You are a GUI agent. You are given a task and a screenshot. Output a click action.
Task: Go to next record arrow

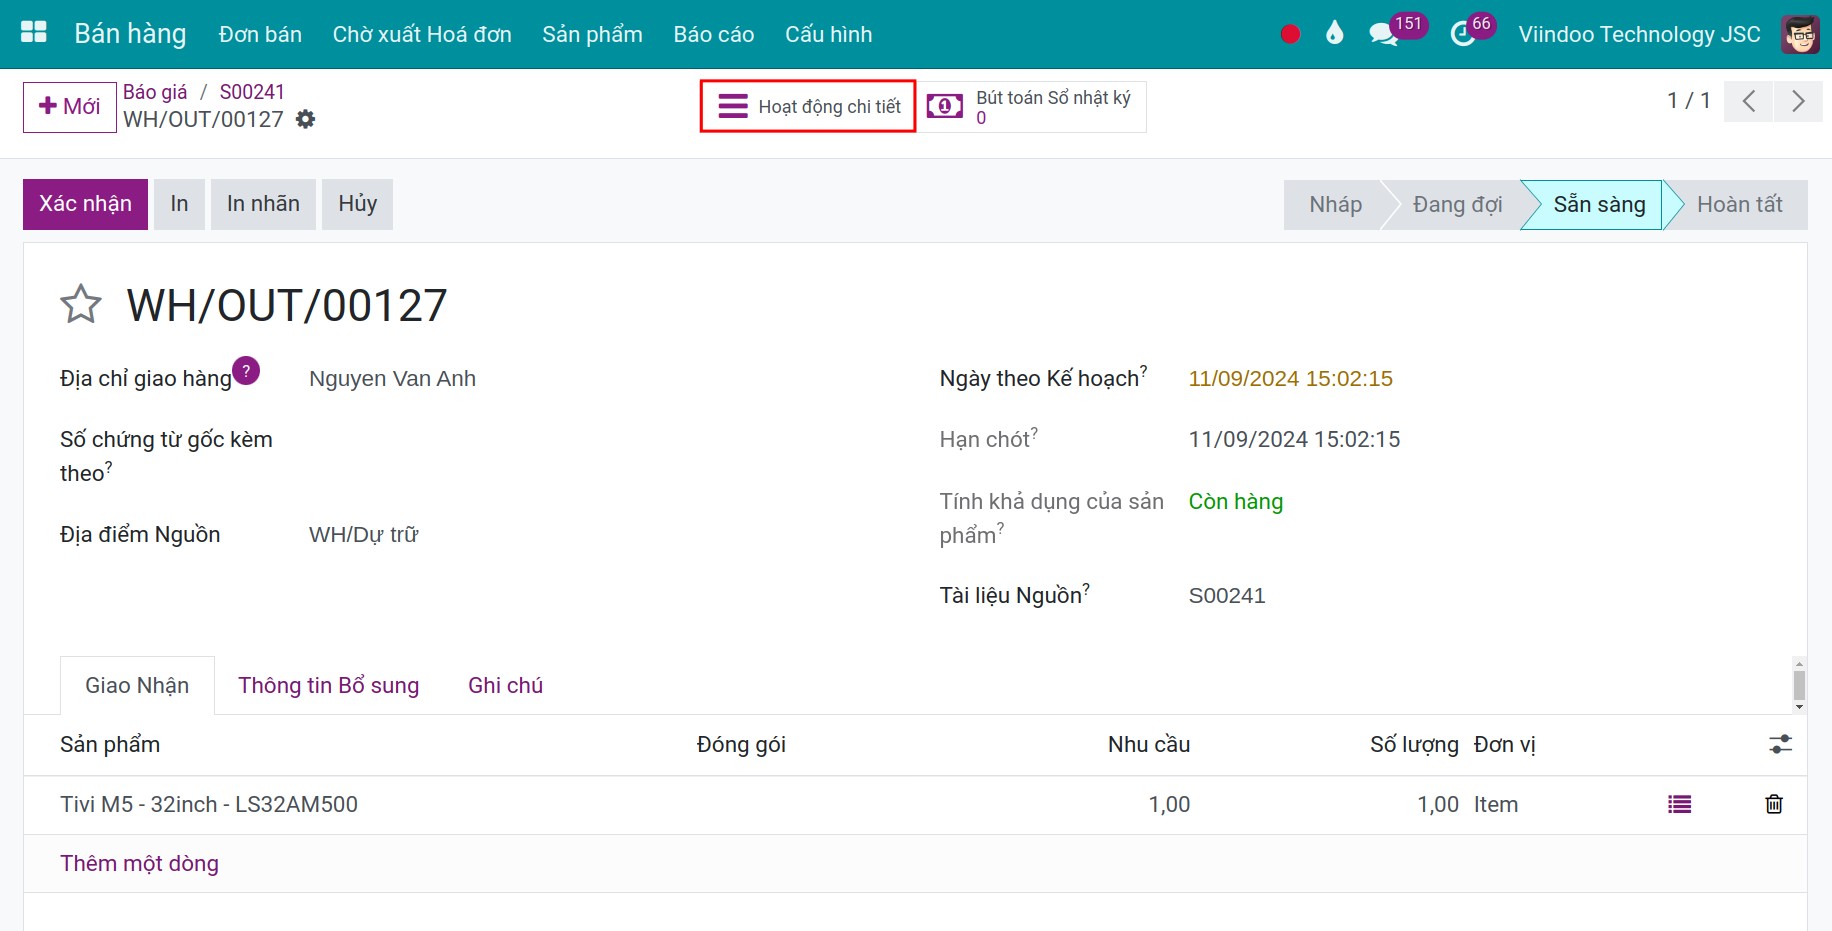pyautogui.click(x=1798, y=101)
